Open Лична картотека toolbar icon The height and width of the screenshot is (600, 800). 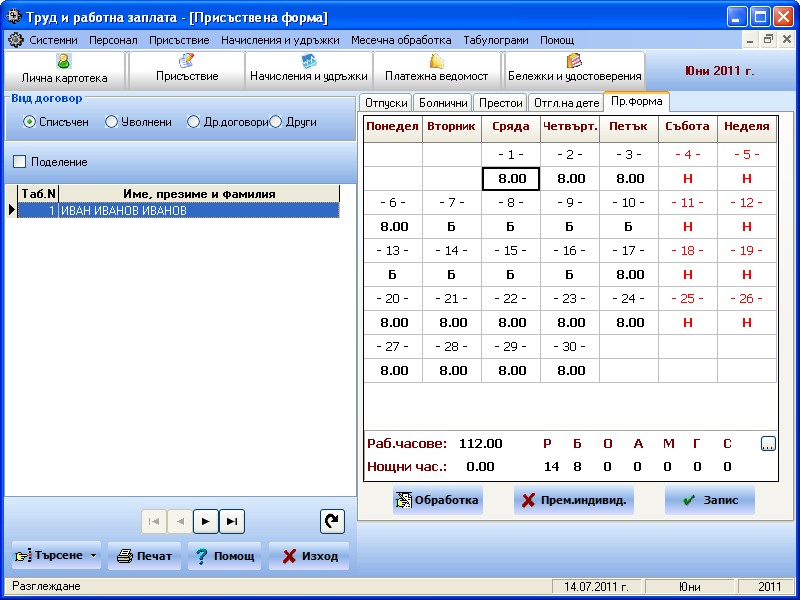pos(64,70)
